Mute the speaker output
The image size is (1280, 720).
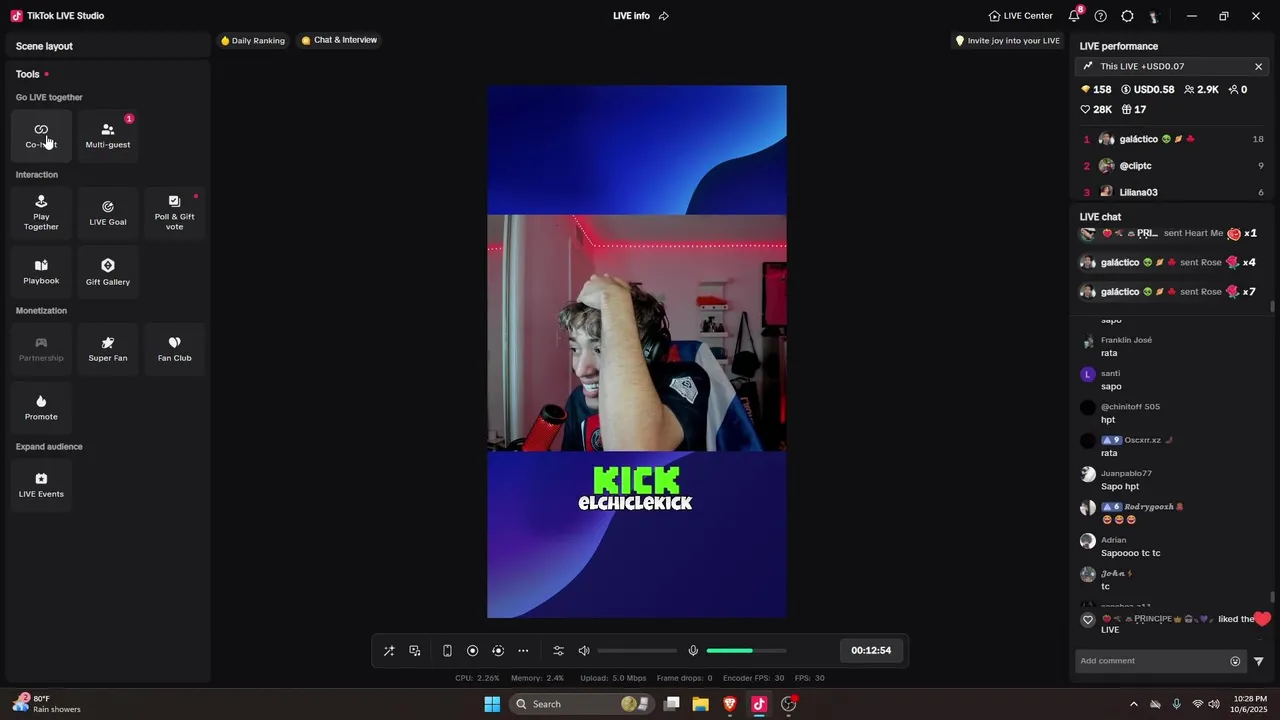click(584, 651)
